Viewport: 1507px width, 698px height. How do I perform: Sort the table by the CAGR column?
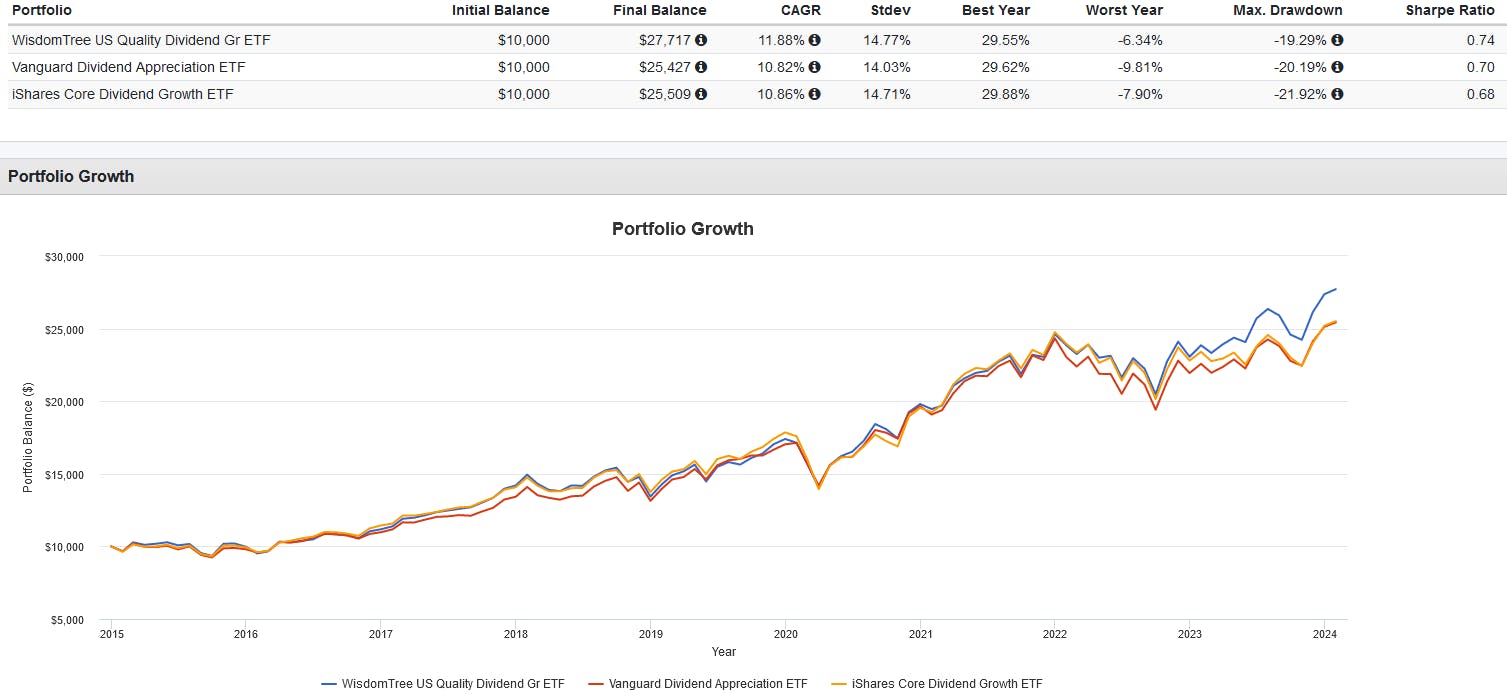pyautogui.click(x=802, y=10)
